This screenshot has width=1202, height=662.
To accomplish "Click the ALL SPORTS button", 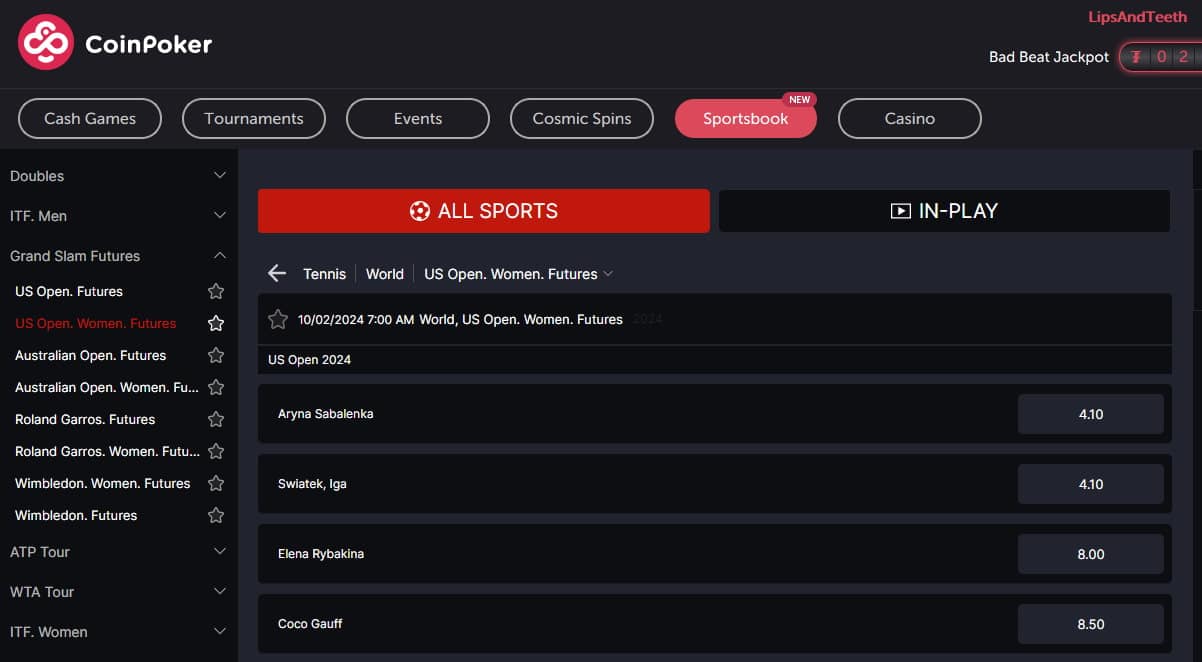I will 484,211.
